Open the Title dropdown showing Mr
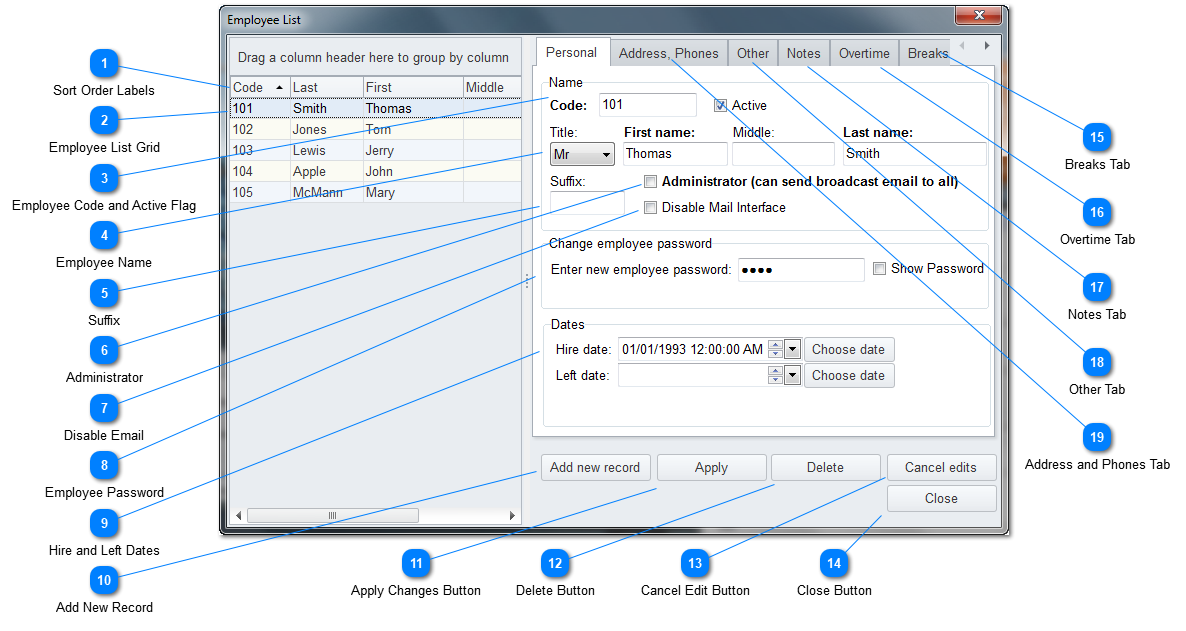The image size is (1186, 631). [x=582, y=155]
